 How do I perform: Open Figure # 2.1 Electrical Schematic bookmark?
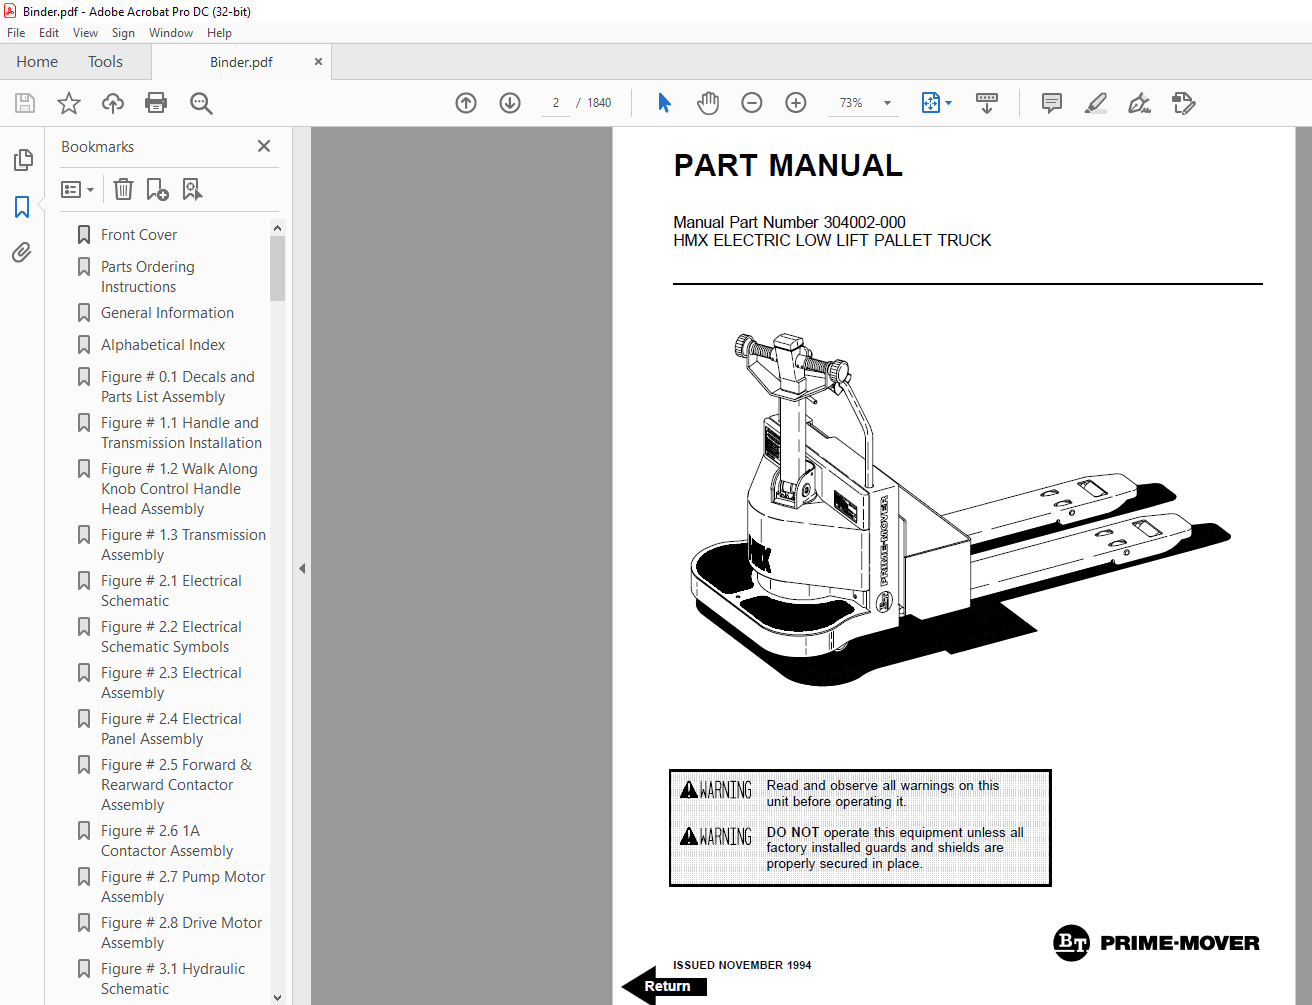[171, 591]
